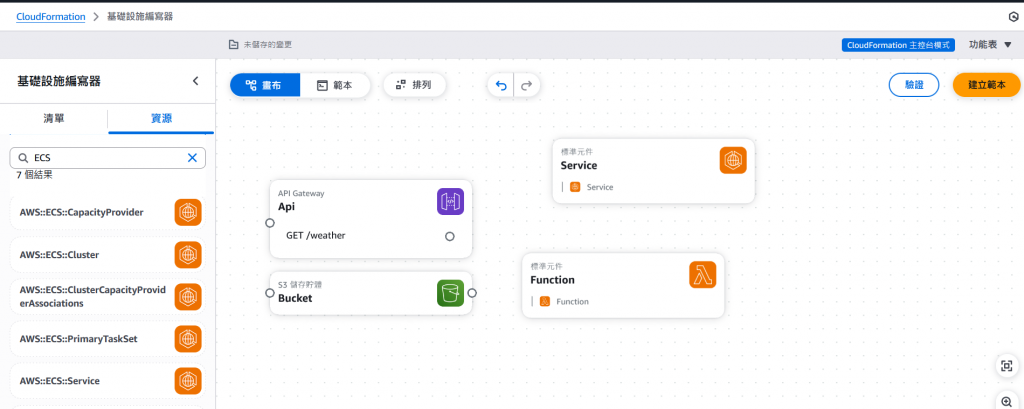Clear the ECS search text
The width and height of the screenshot is (1024, 409).
coord(192,157)
